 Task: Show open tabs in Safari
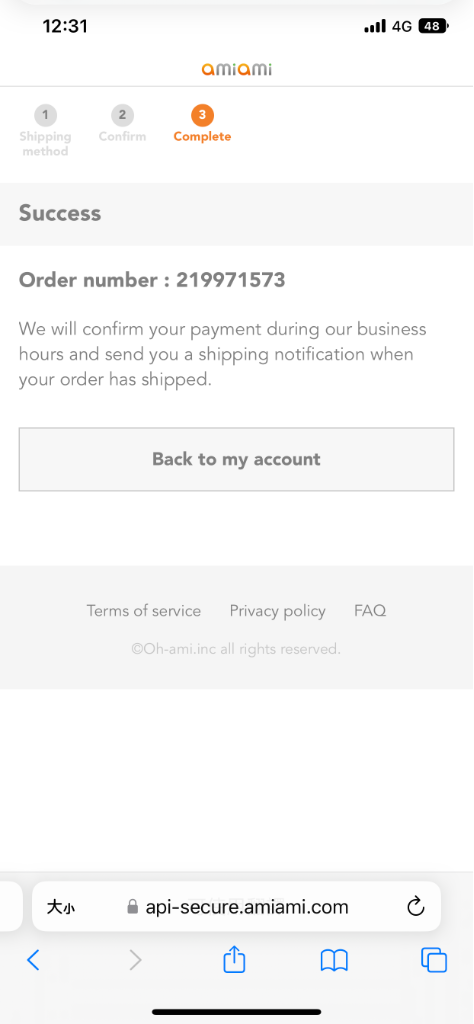coord(434,959)
